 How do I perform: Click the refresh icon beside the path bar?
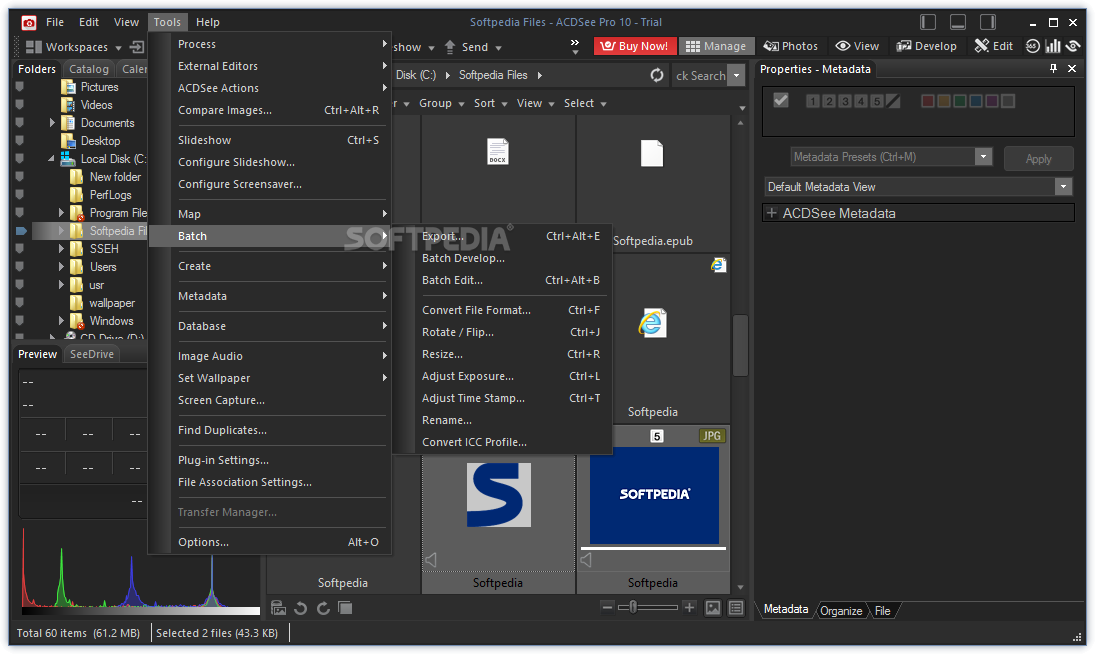click(x=657, y=75)
